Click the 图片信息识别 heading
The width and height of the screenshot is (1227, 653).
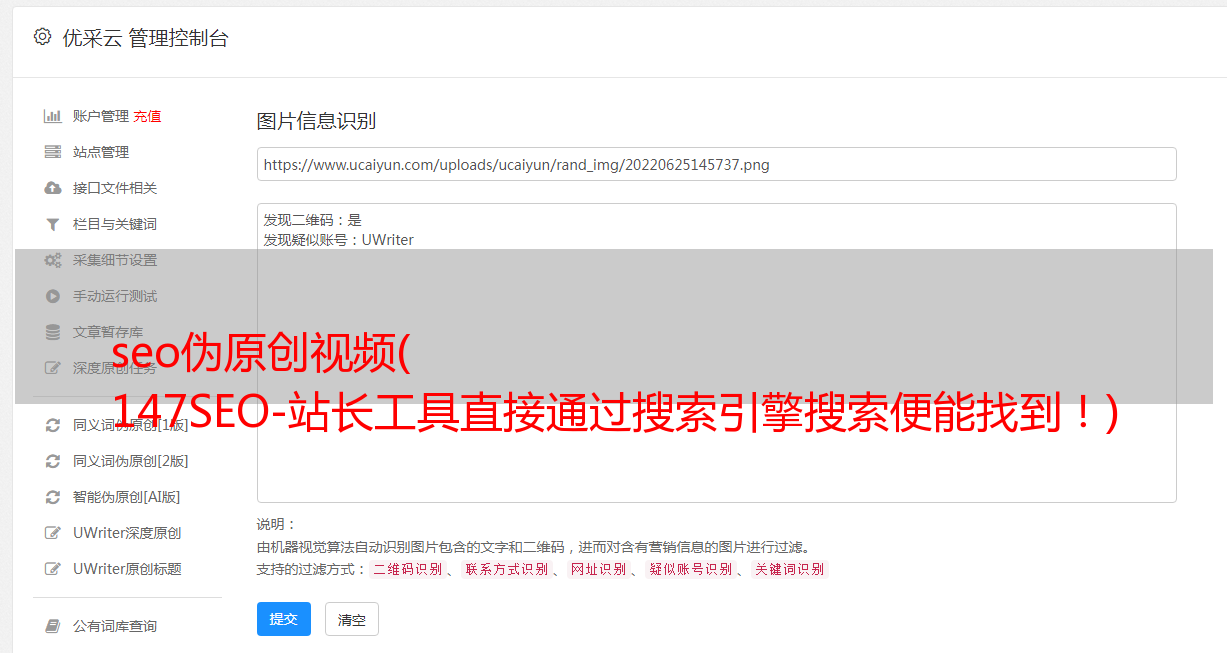[x=316, y=121]
